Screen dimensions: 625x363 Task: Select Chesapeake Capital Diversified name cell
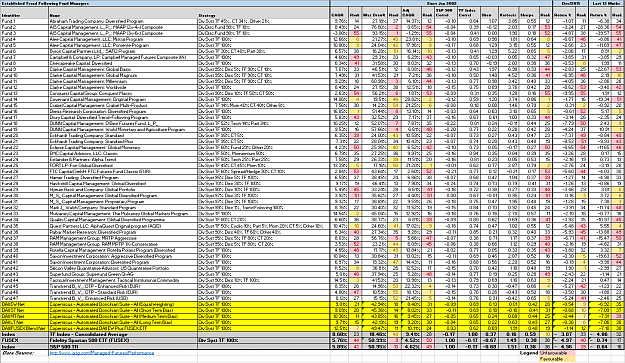coord(123,63)
